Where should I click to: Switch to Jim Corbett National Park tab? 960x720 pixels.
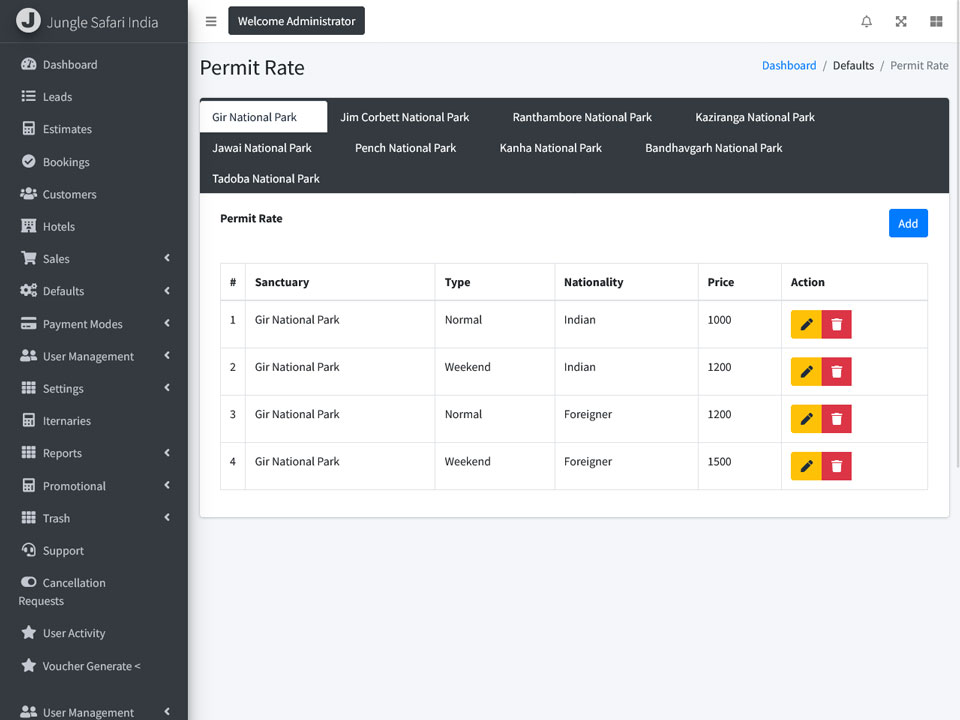[405, 117]
